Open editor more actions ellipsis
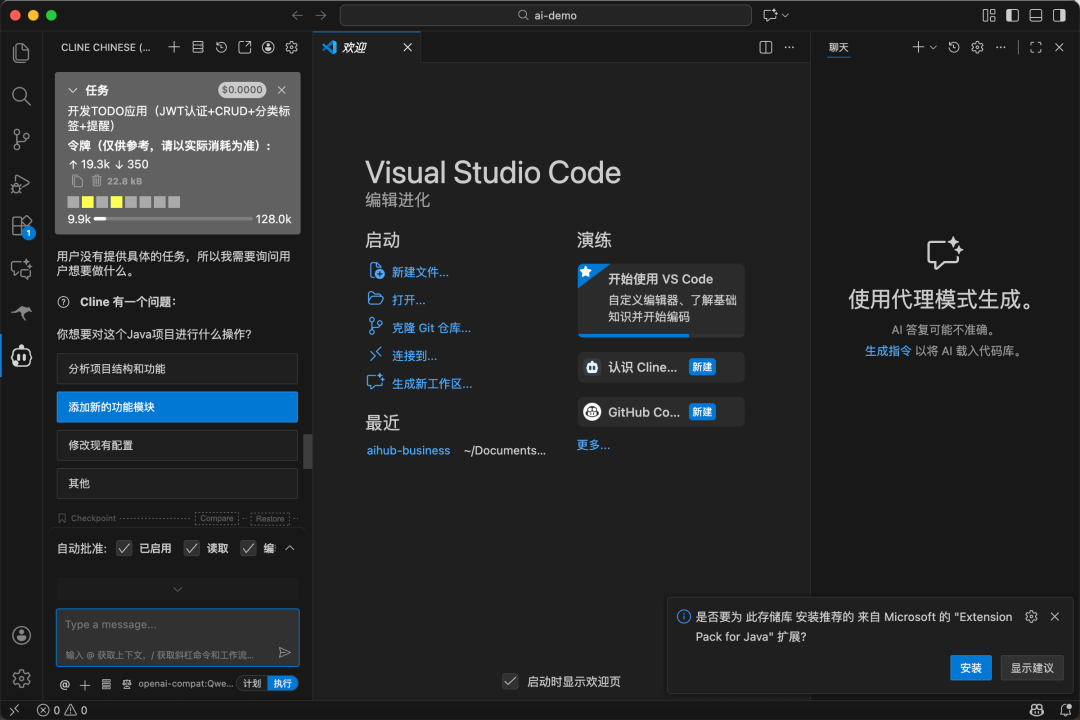Viewport: 1080px width, 720px height. coord(789,47)
